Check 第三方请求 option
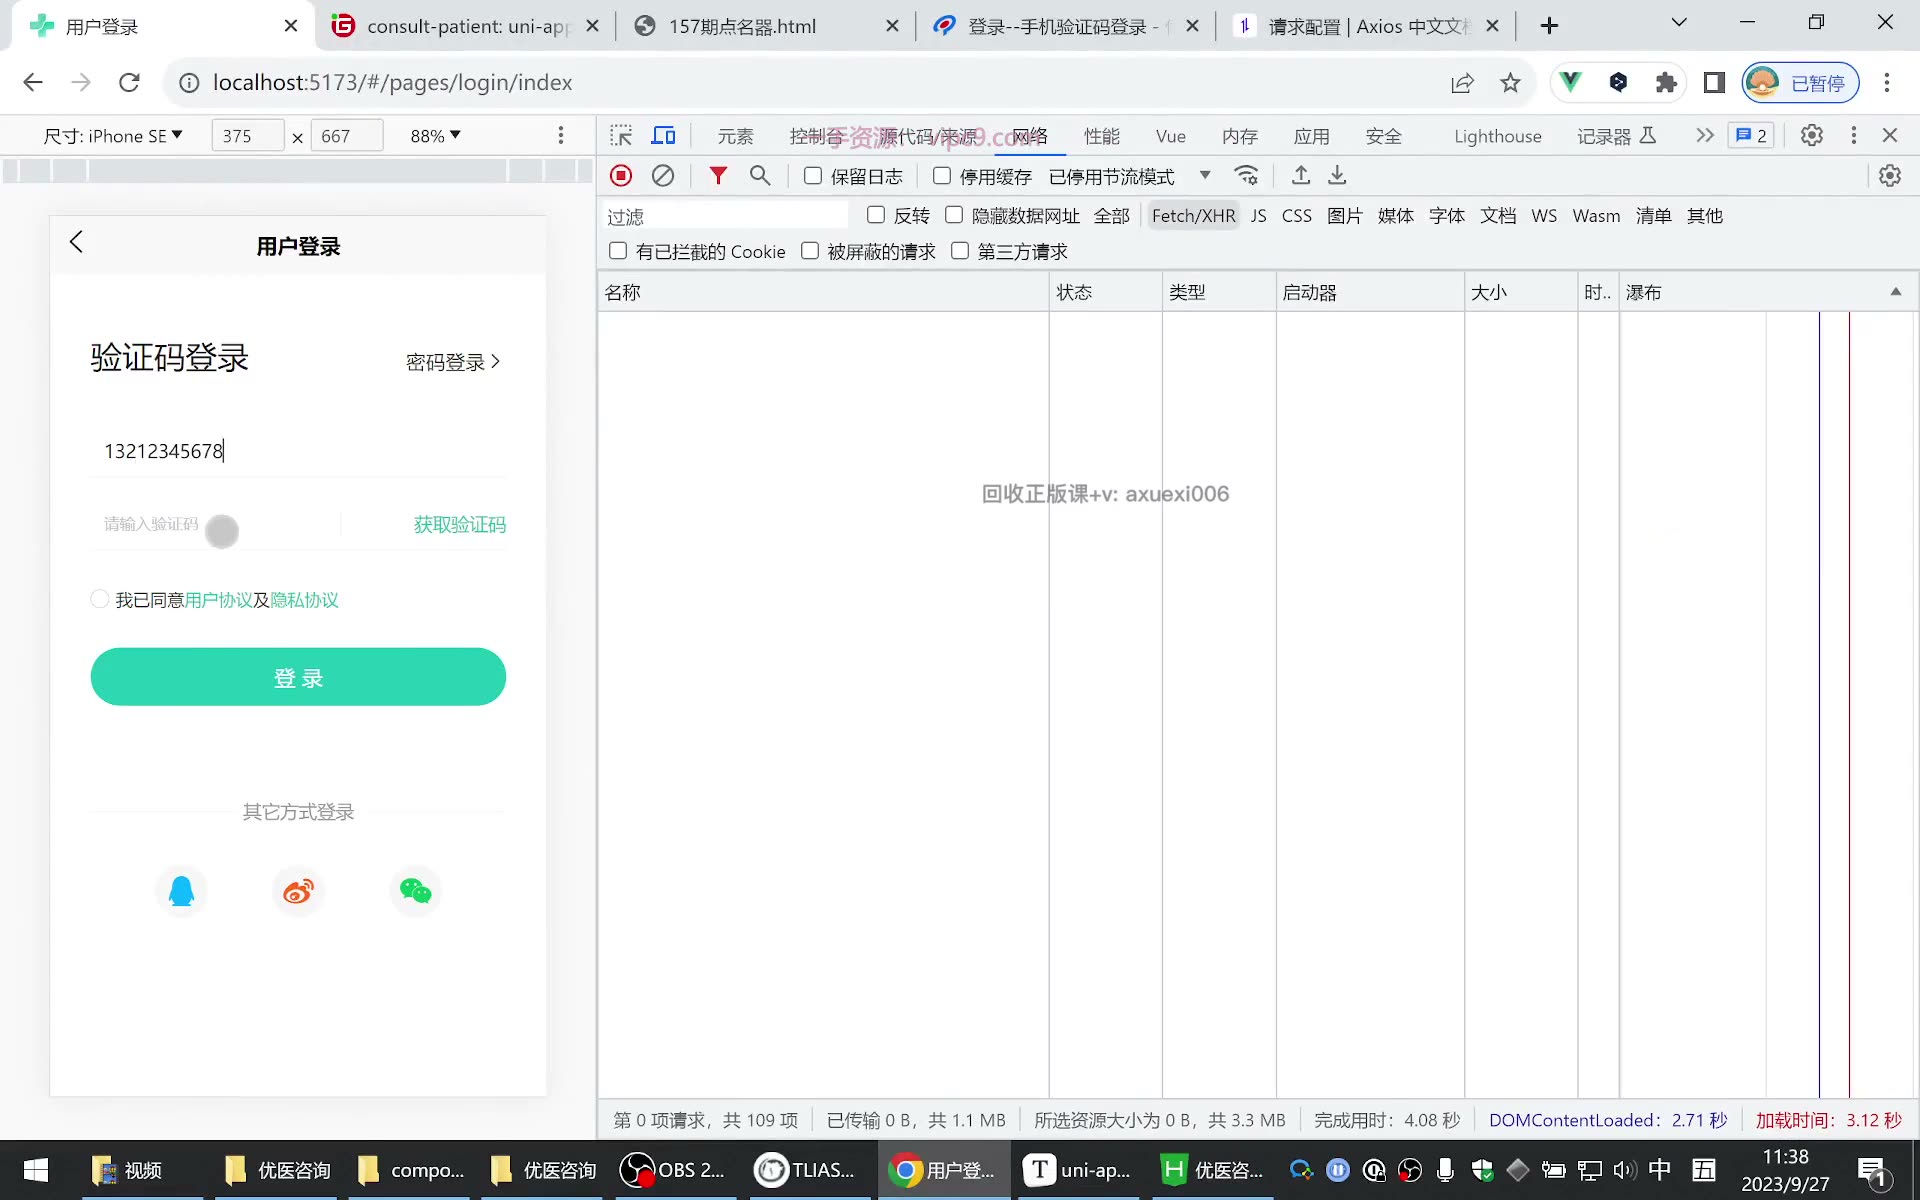The width and height of the screenshot is (1920, 1200). (960, 251)
